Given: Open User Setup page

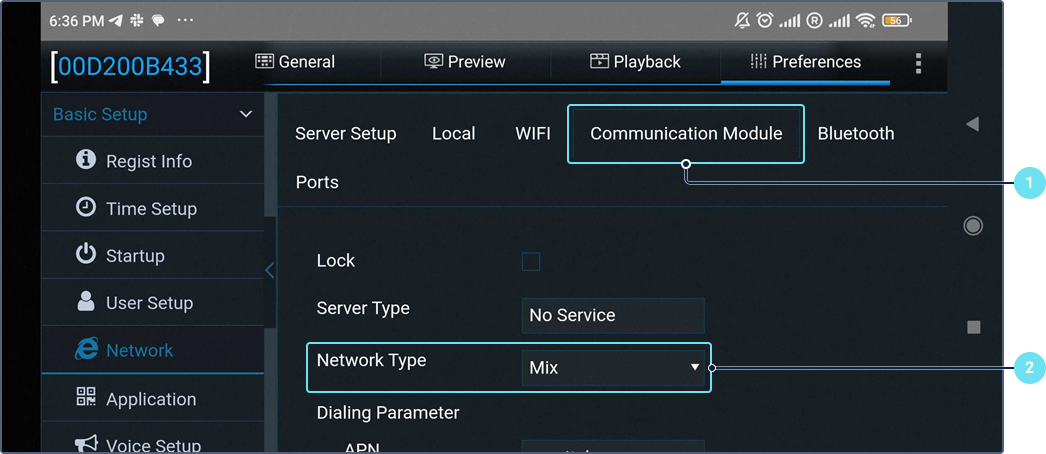Looking at the screenshot, I should [x=148, y=303].
